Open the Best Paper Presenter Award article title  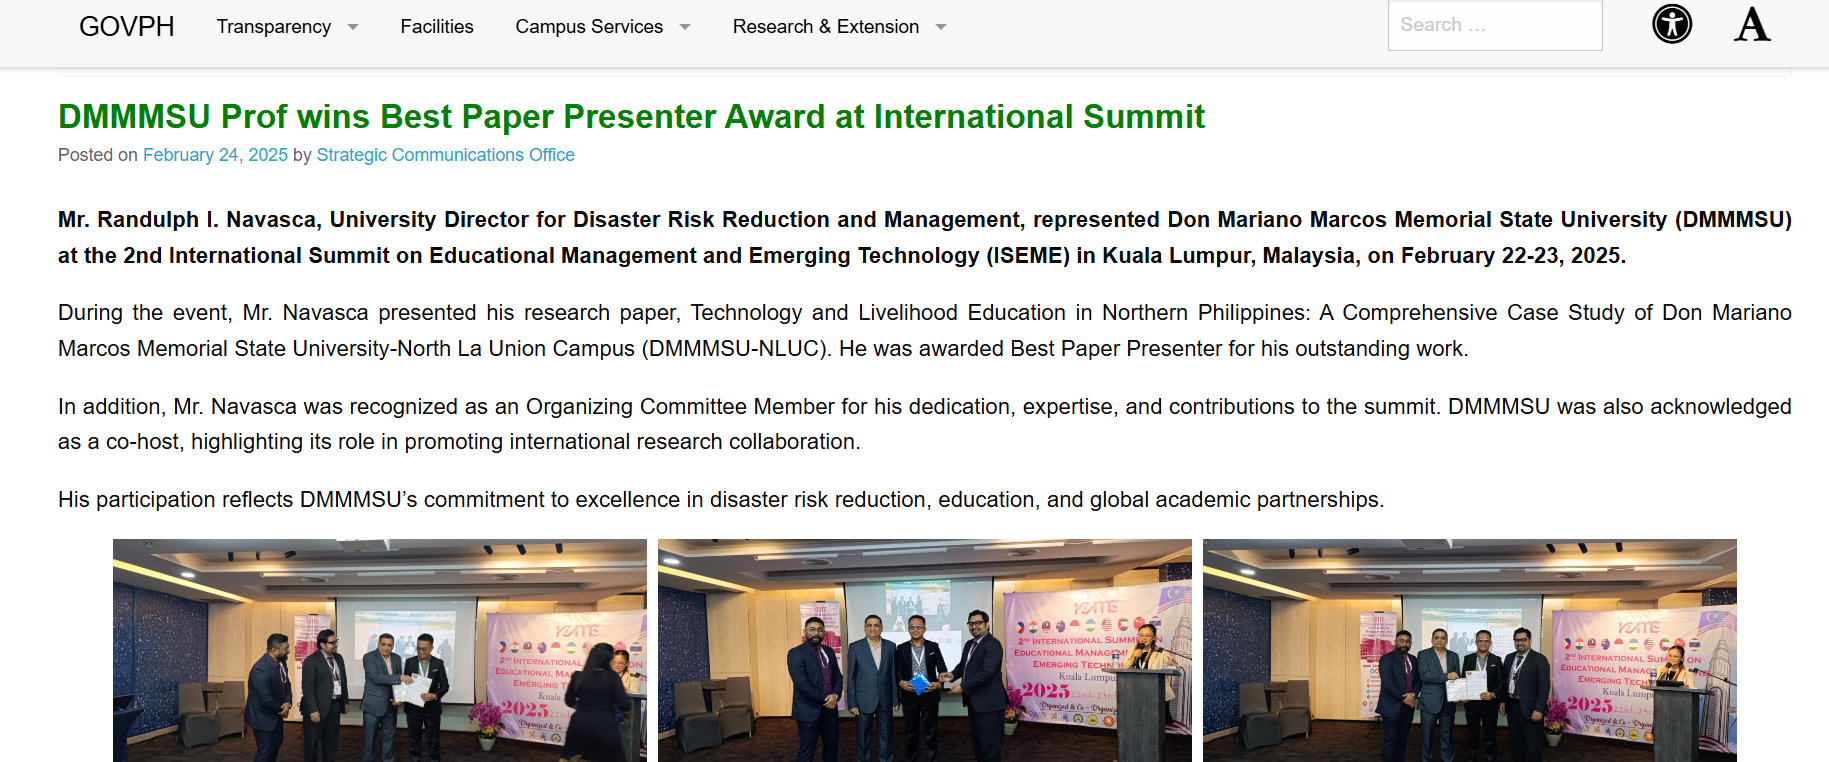point(631,117)
